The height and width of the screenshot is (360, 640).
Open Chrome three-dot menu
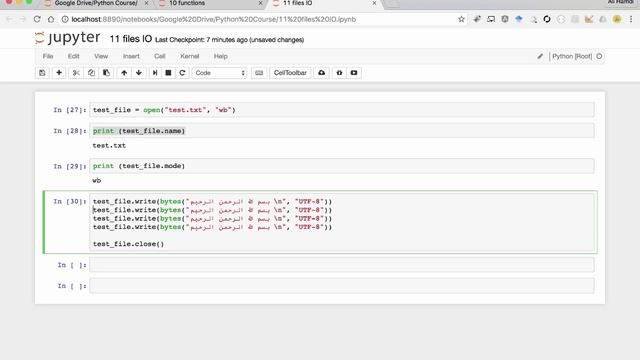pyautogui.click(x=631, y=19)
